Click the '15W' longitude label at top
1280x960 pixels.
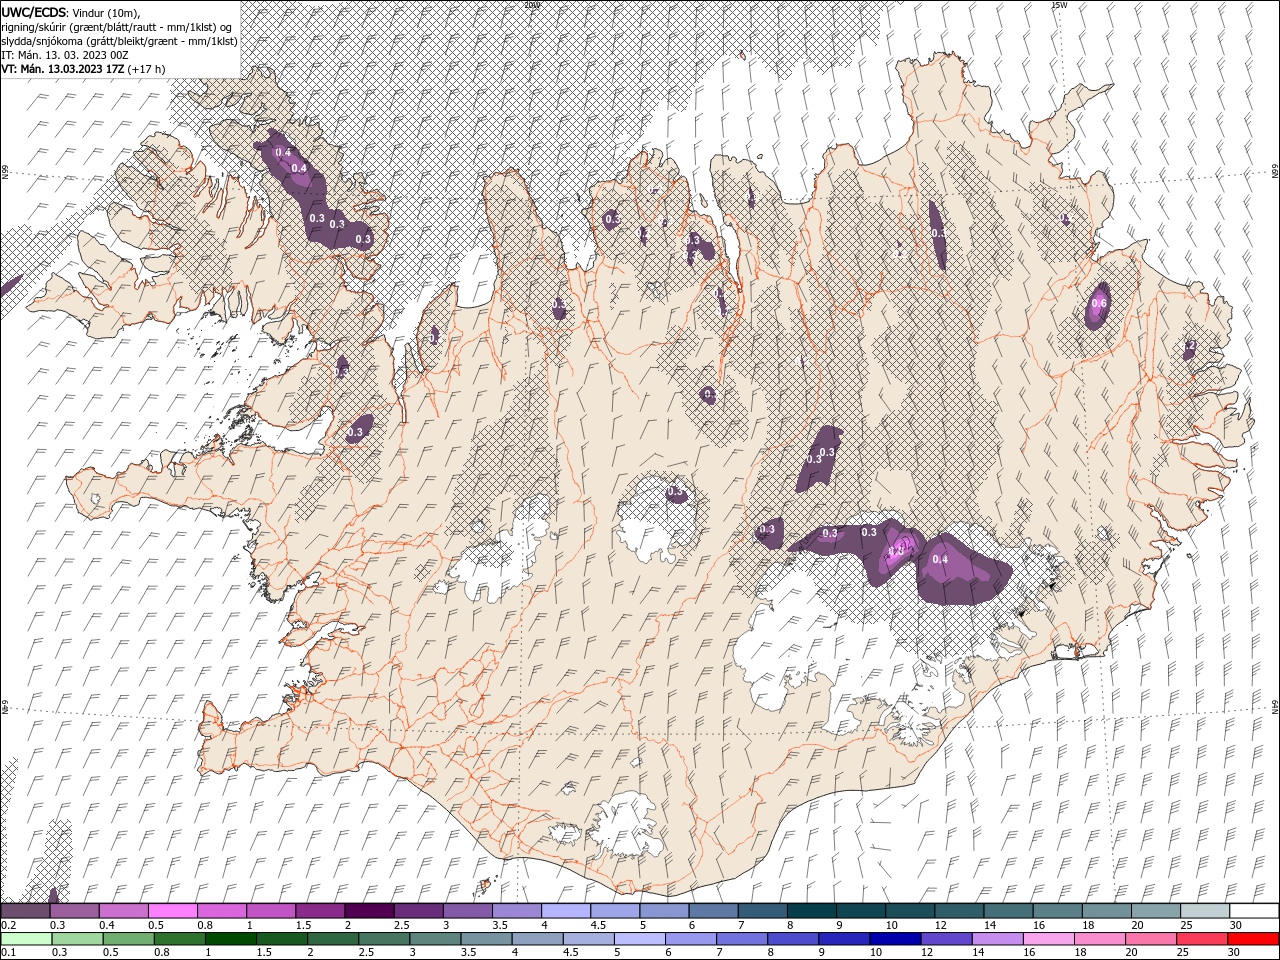pos(1059,5)
